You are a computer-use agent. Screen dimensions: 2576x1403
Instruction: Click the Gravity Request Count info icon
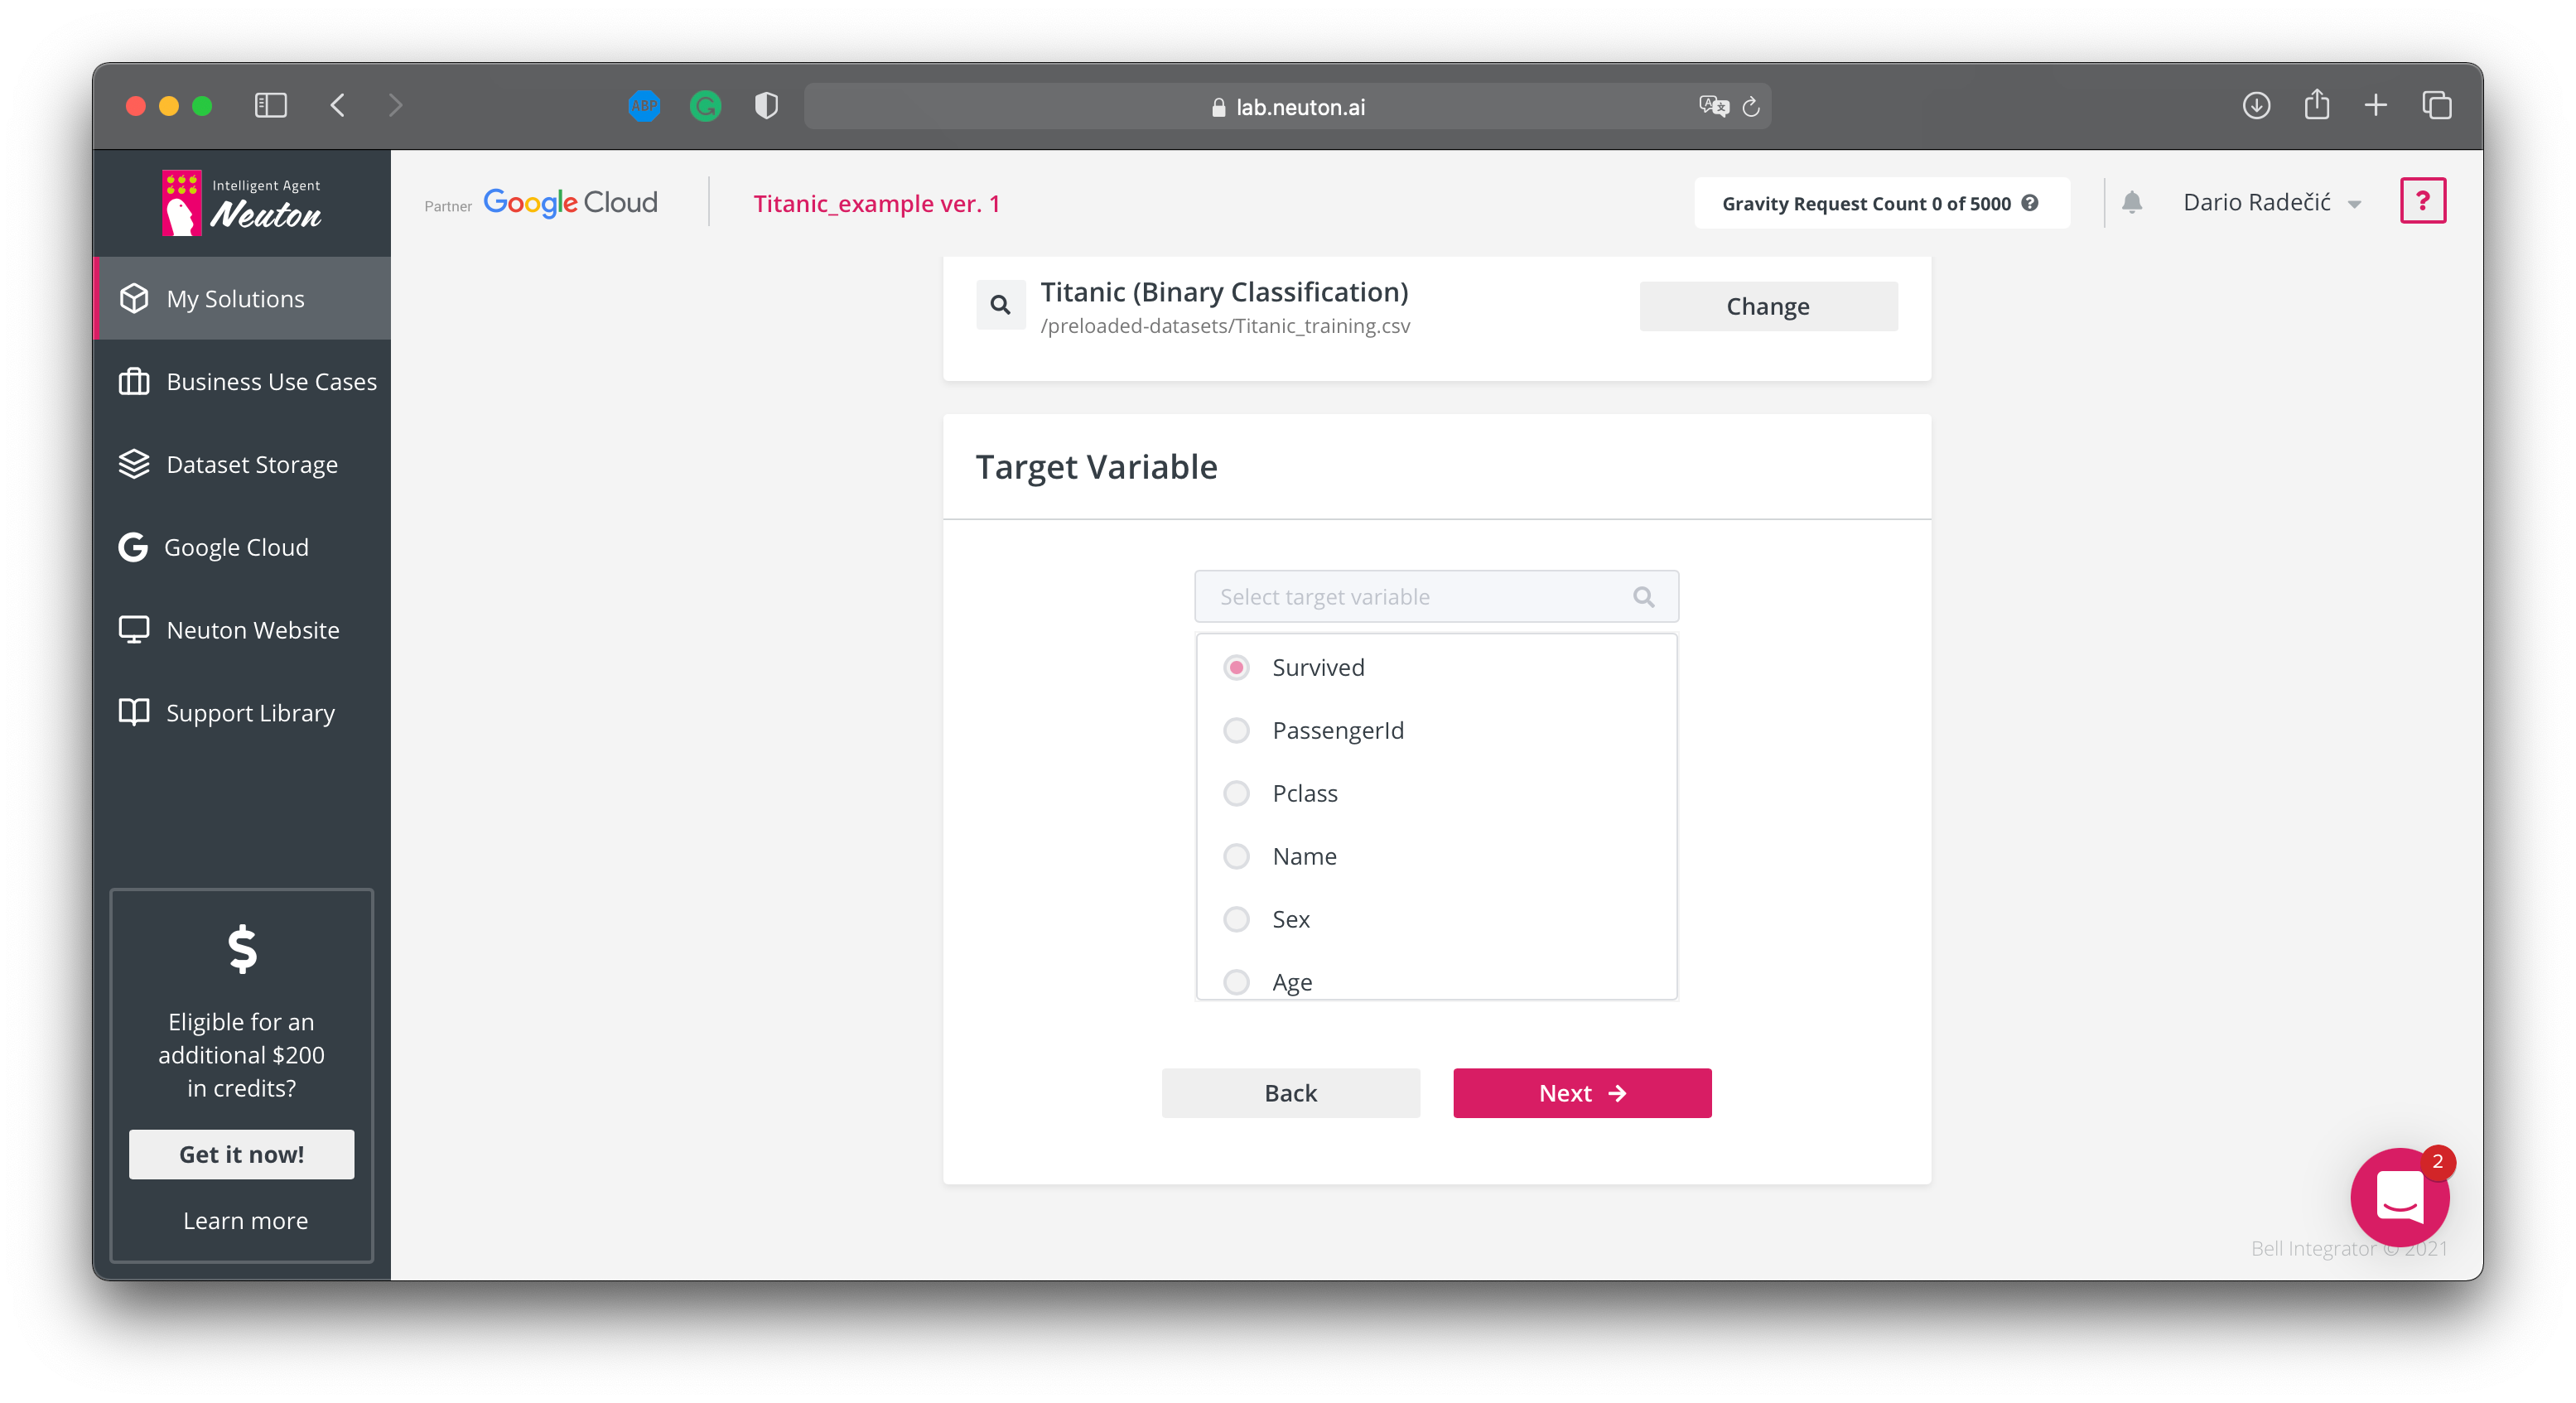(2030, 203)
